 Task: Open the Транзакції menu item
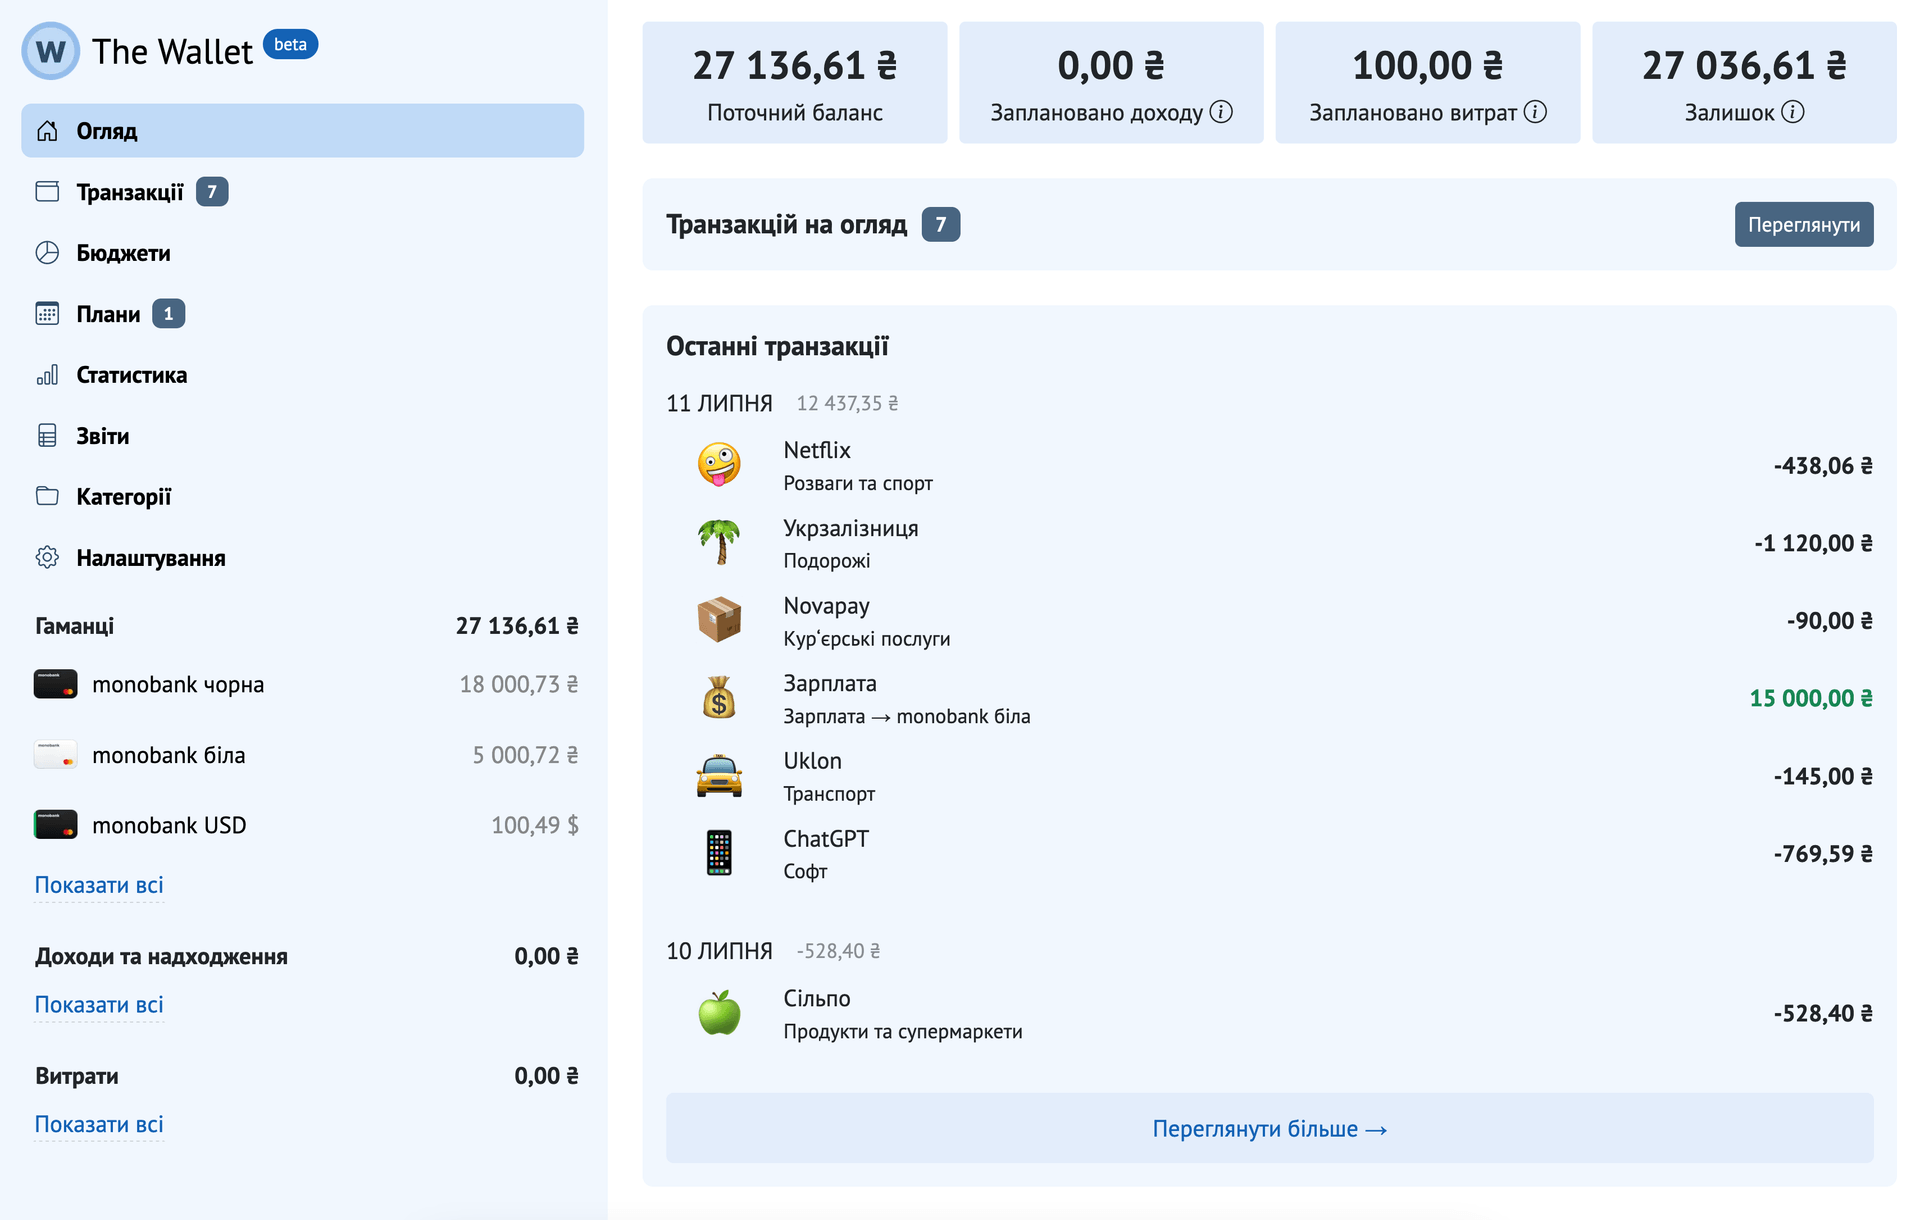[x=302, y=192]
